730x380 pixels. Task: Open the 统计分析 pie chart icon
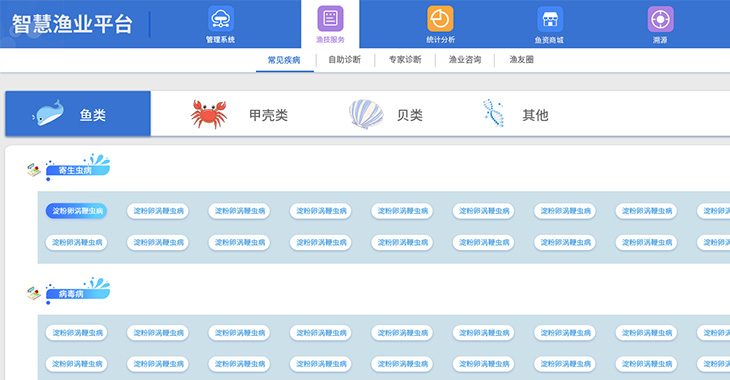(440, 19)
